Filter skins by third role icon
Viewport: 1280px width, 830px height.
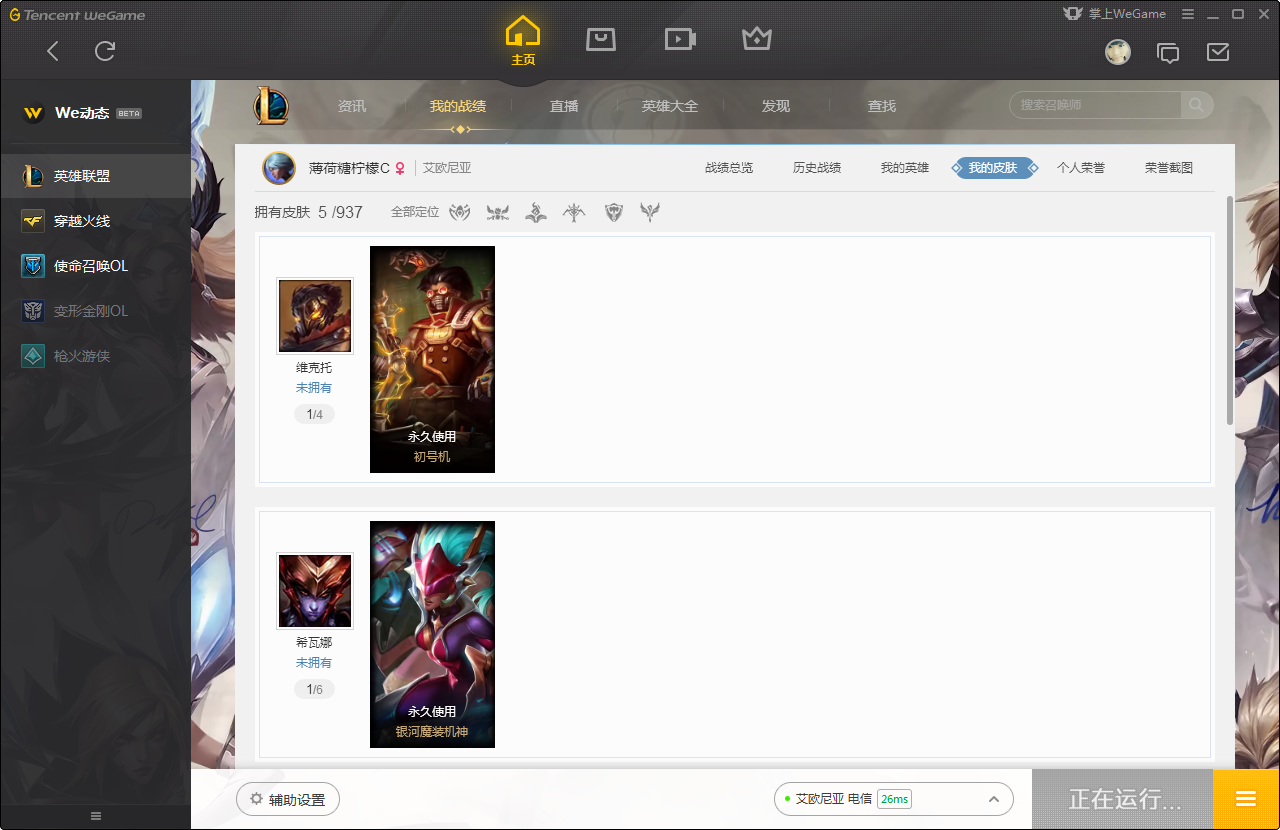click(536, 212)
